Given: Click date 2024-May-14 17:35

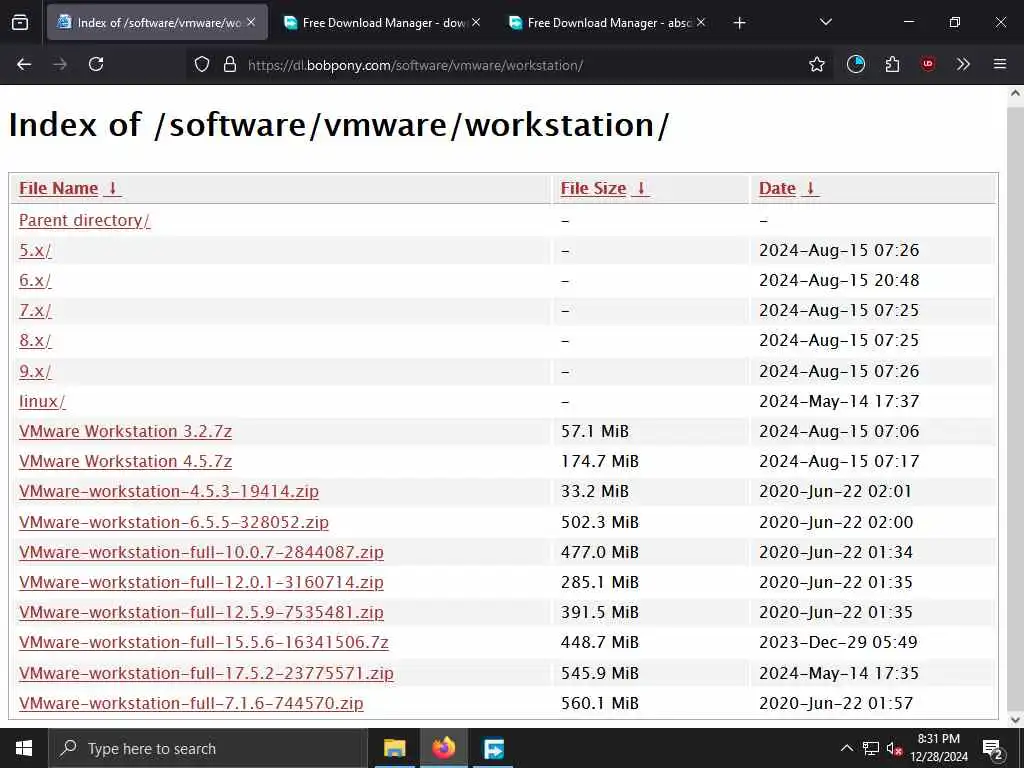Looking at the screenshot, I should [x=839, y=673].
